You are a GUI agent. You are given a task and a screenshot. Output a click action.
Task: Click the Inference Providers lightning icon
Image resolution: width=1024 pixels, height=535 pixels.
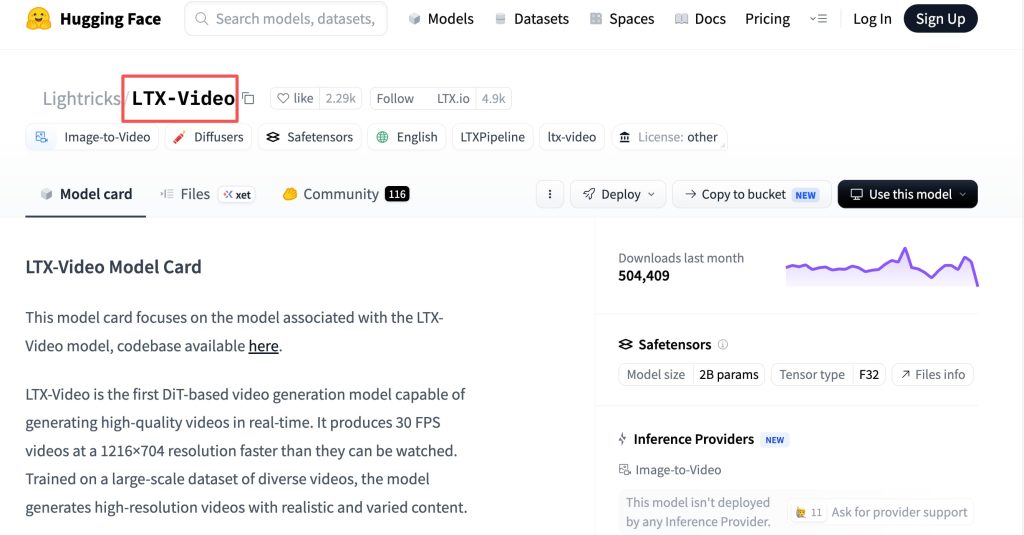point(622,439)
